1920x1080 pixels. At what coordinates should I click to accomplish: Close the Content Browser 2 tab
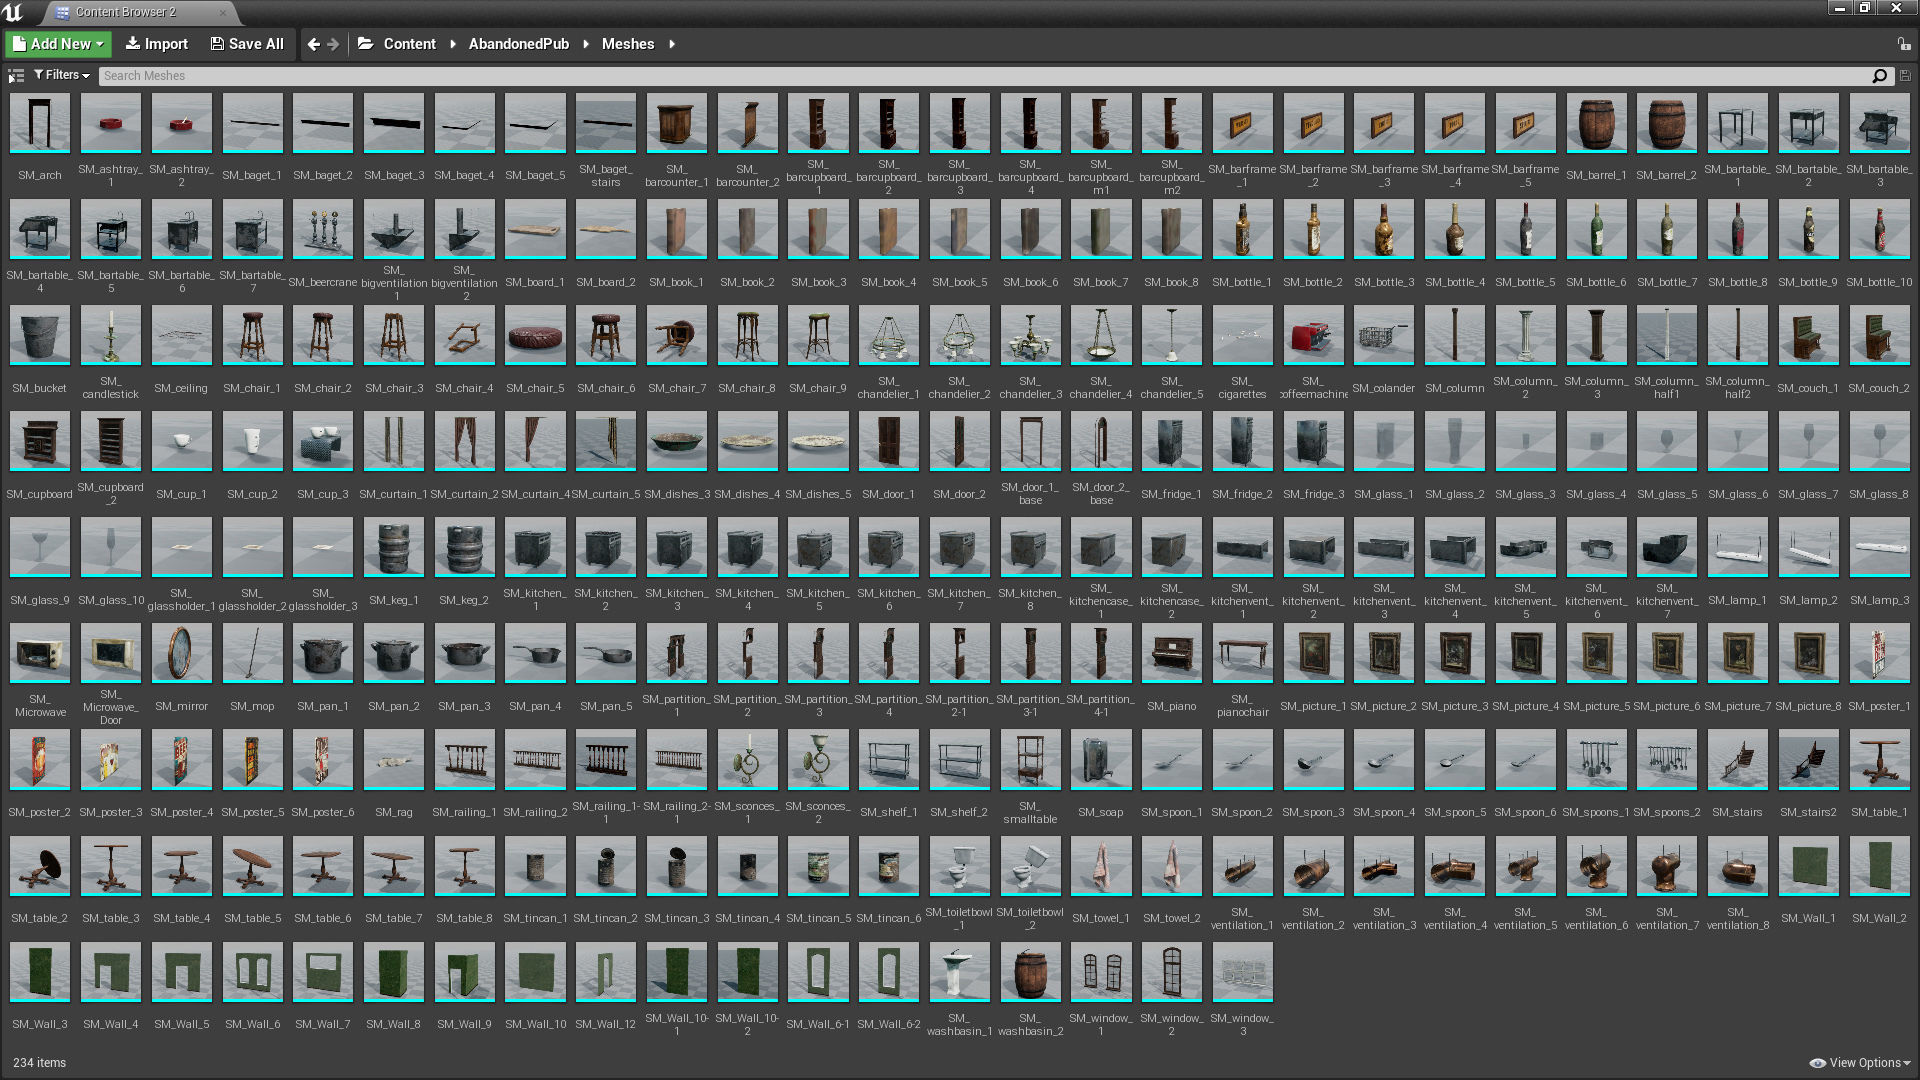[x=223, y=12]
